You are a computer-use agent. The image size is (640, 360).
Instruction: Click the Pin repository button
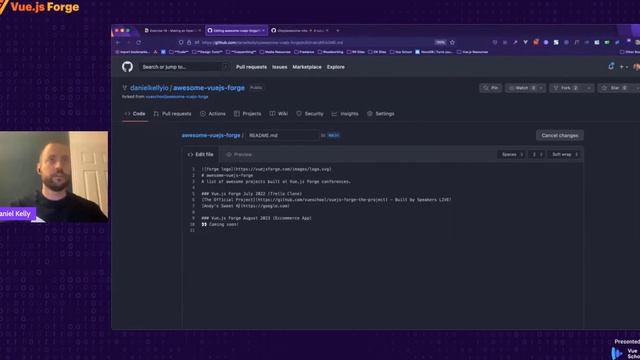point(491,88)
